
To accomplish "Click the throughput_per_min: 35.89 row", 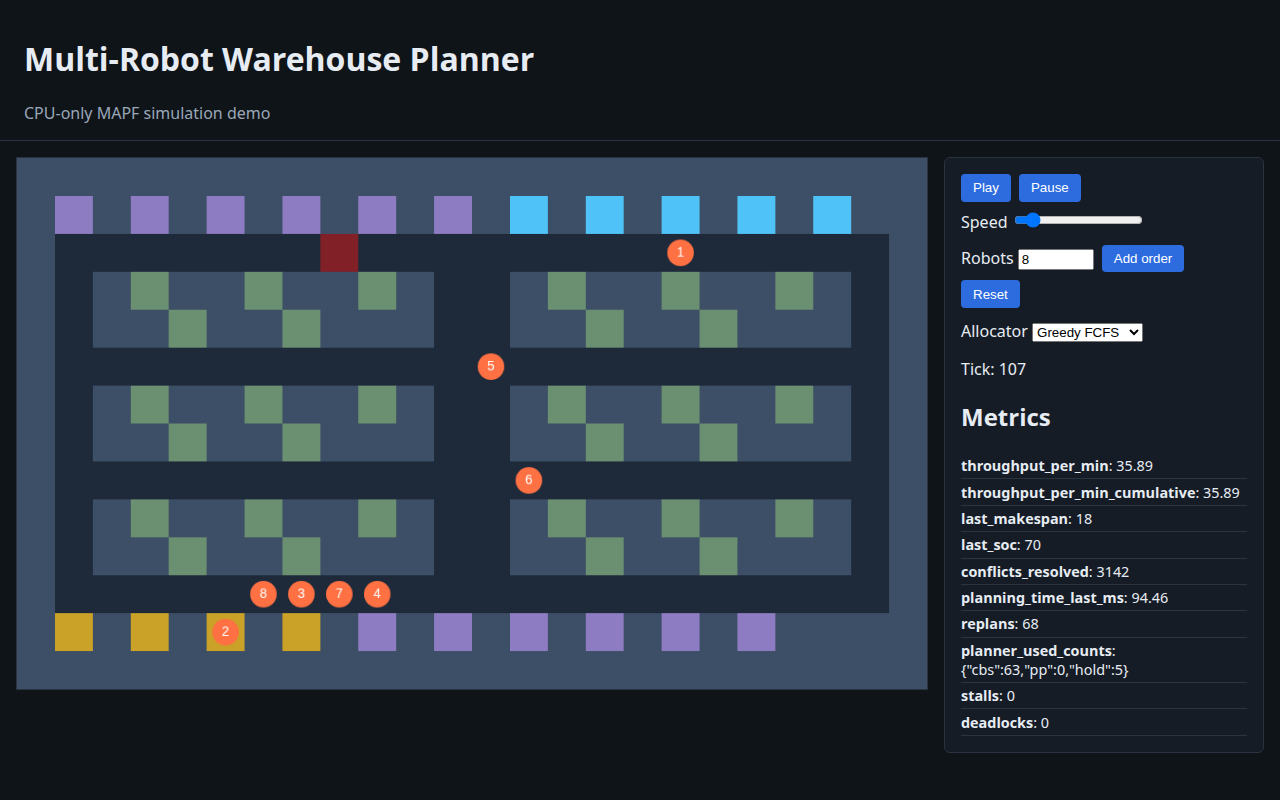I will click(1104, 466).
